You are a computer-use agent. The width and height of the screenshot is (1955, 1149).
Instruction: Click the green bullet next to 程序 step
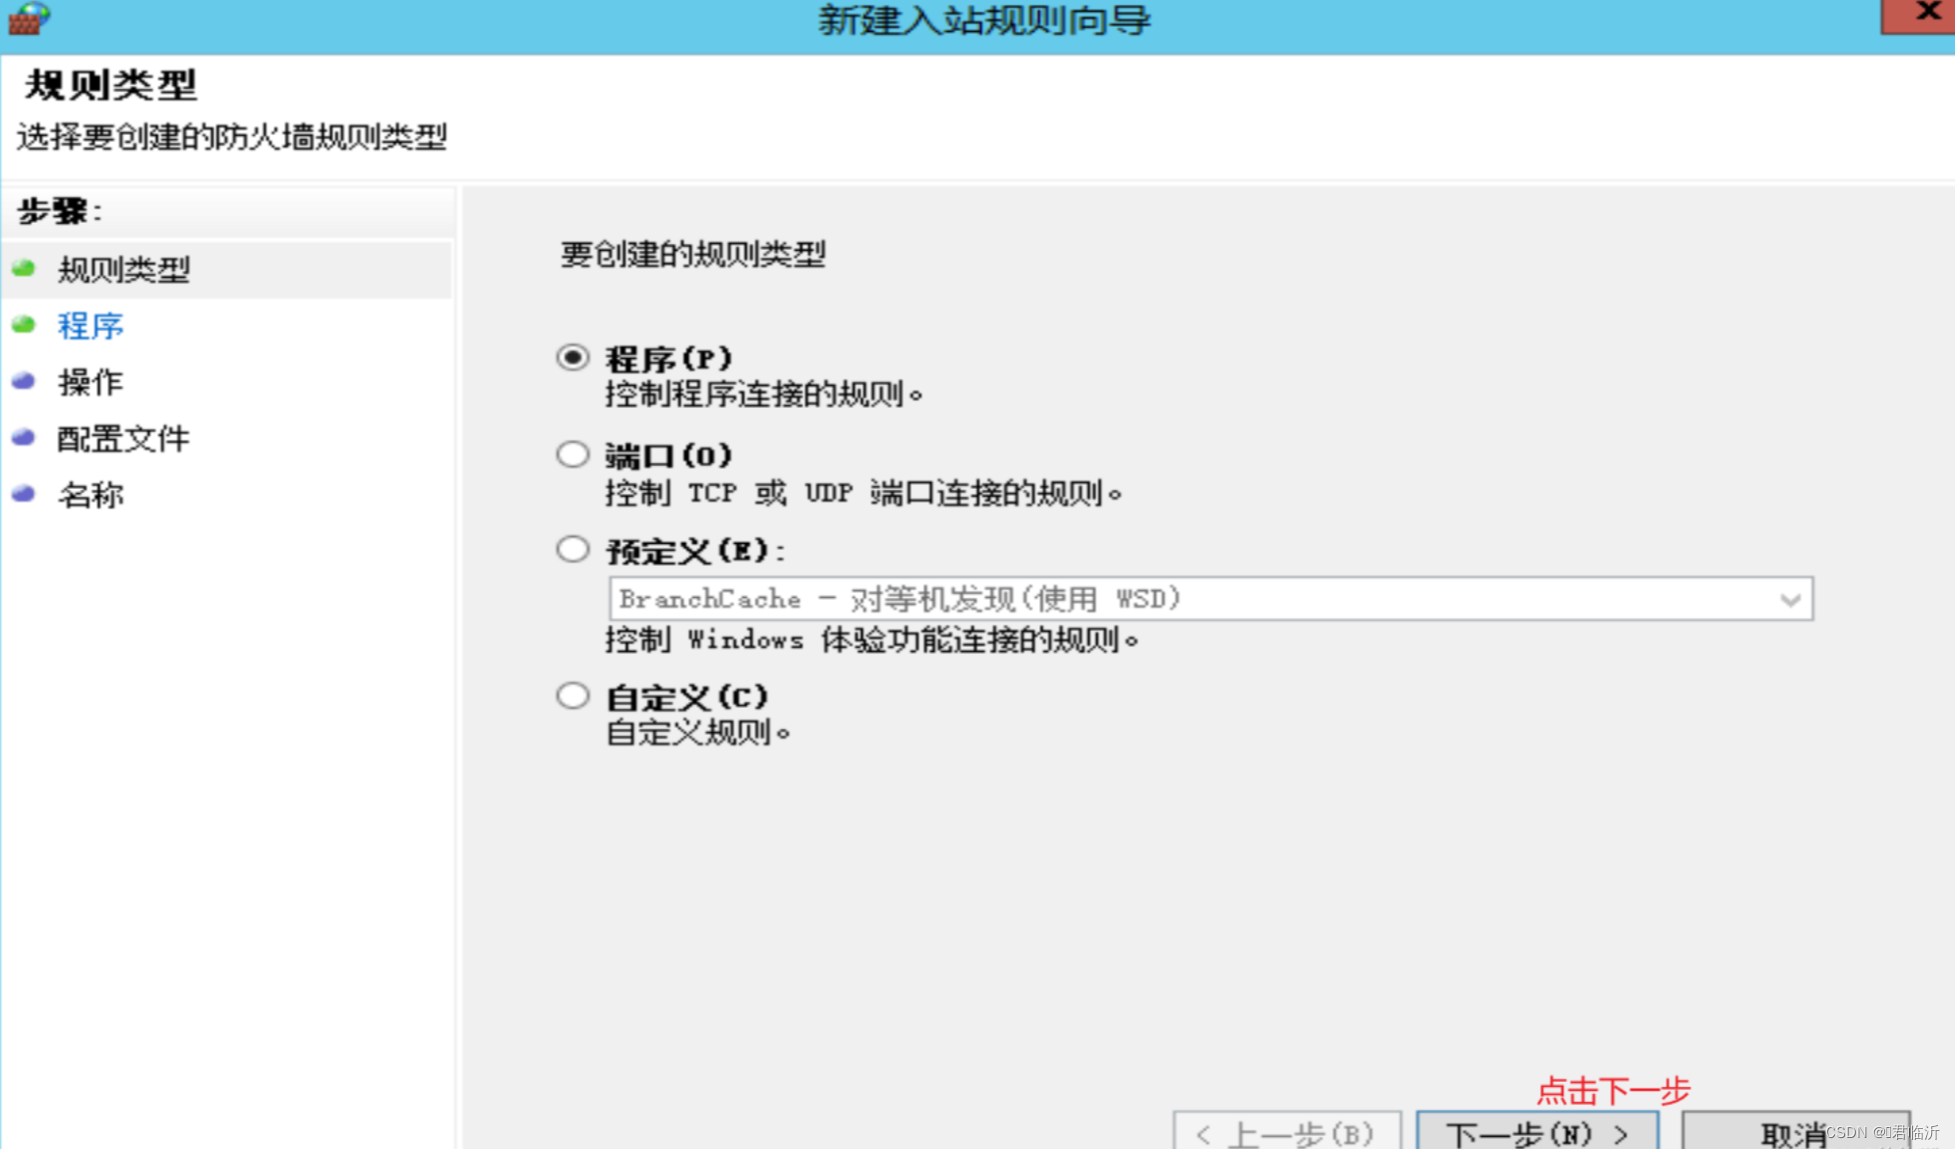click(x=24, y=325)
